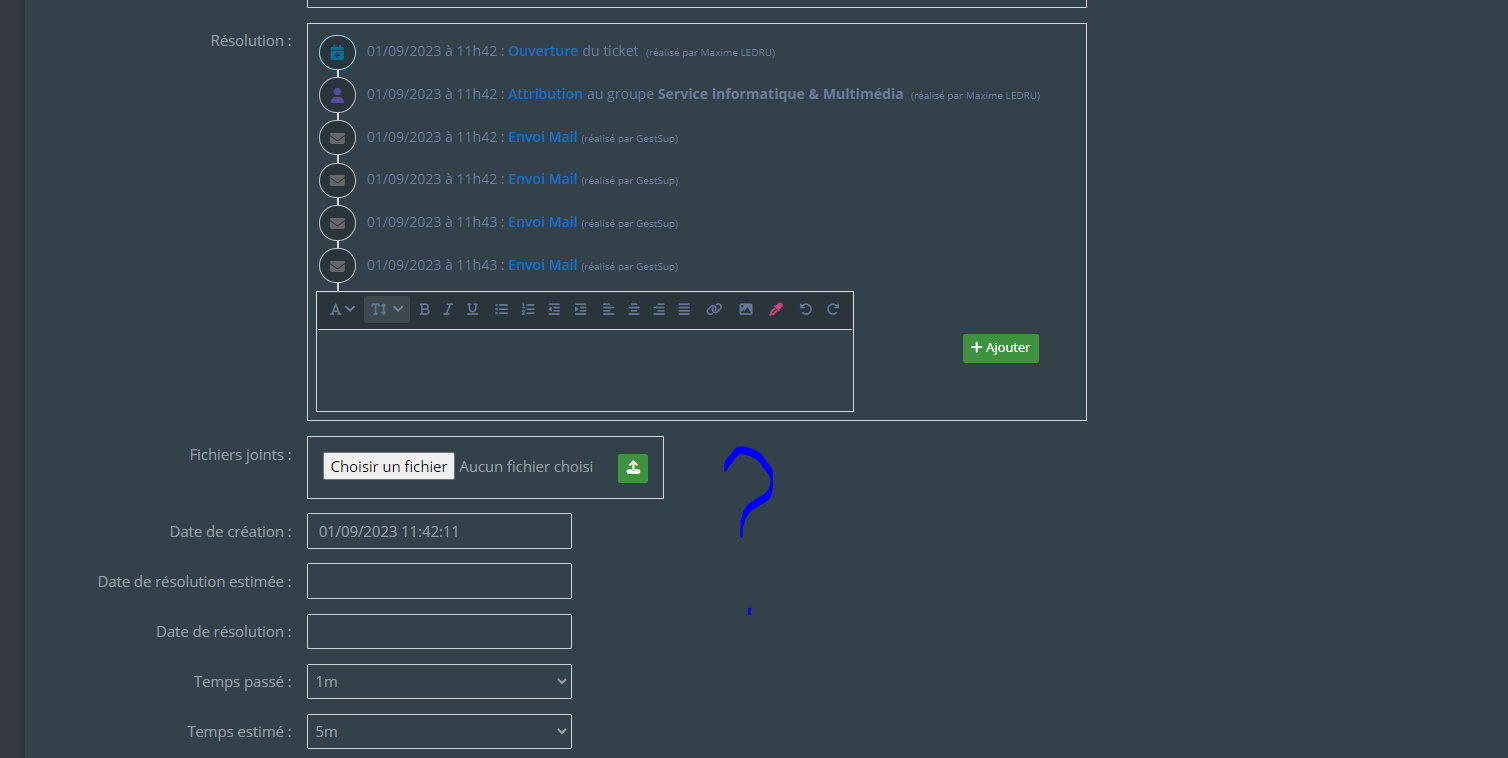Open the font family dropdown in editor
The width and height of the screenshot is (1508, 758).
342,310
